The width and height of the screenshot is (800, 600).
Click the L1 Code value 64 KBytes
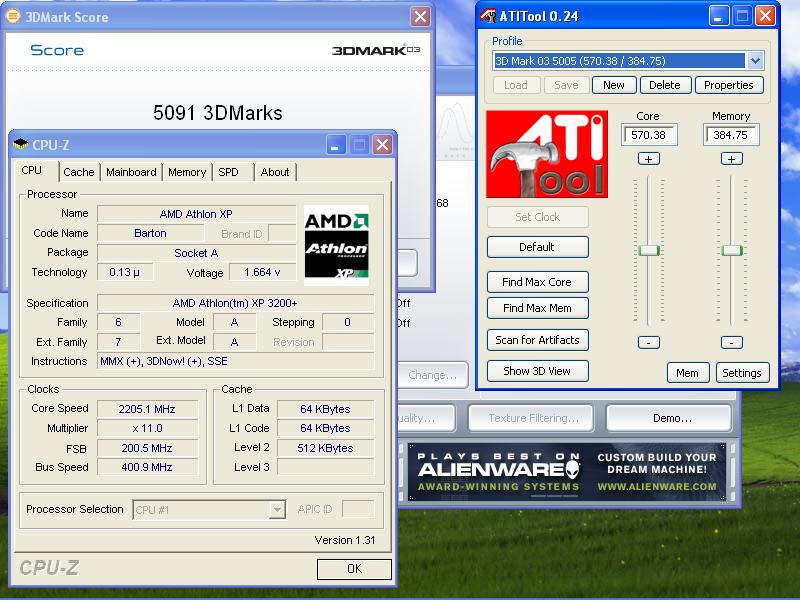point(325,429)
